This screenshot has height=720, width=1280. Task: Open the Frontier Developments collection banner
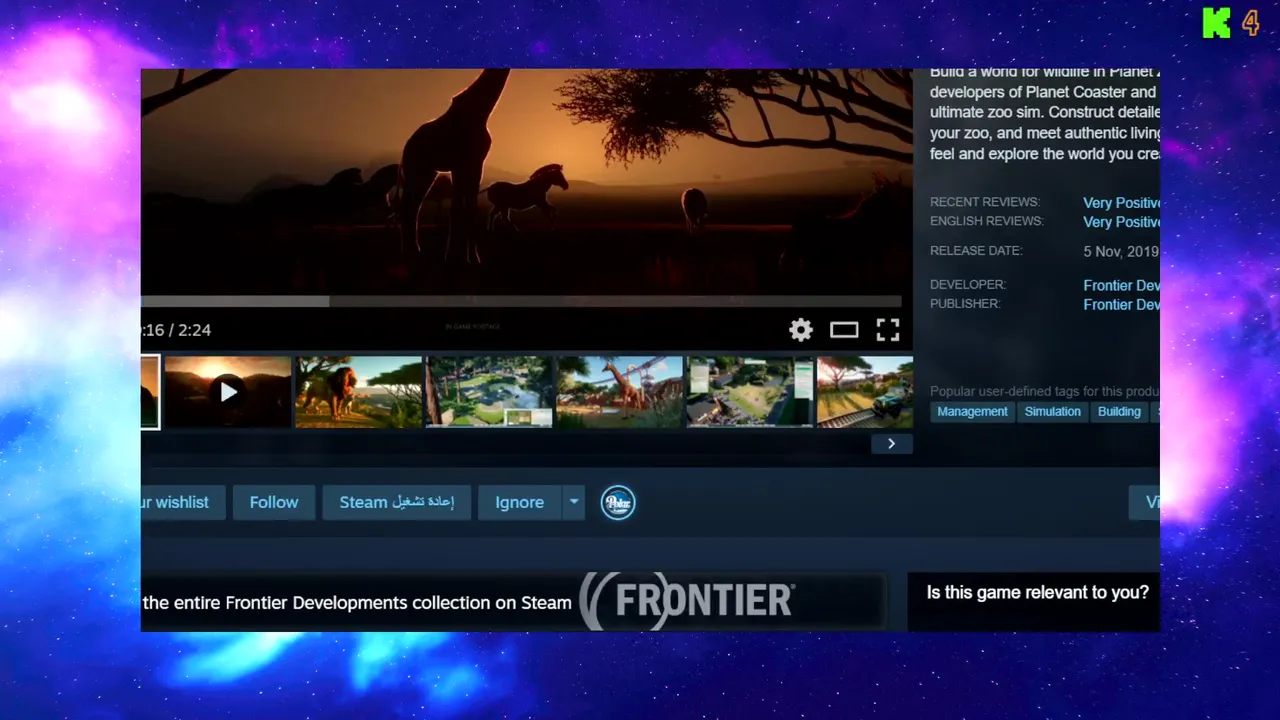point(513,602)
